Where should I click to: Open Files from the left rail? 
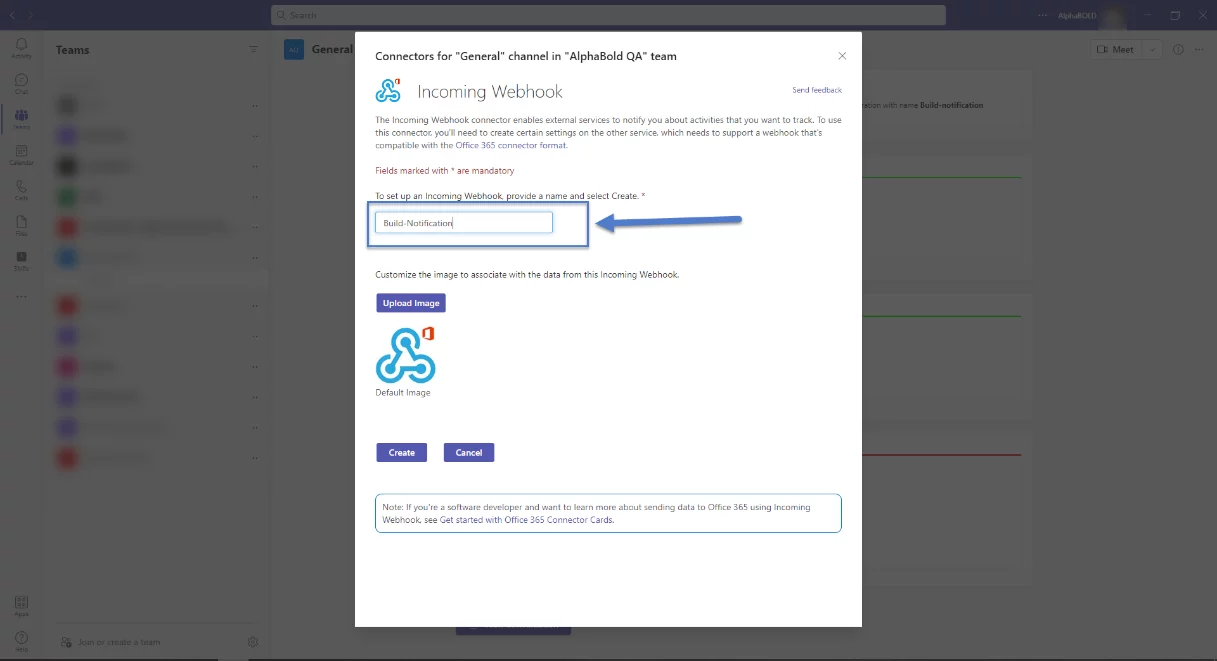pos(21,225)
